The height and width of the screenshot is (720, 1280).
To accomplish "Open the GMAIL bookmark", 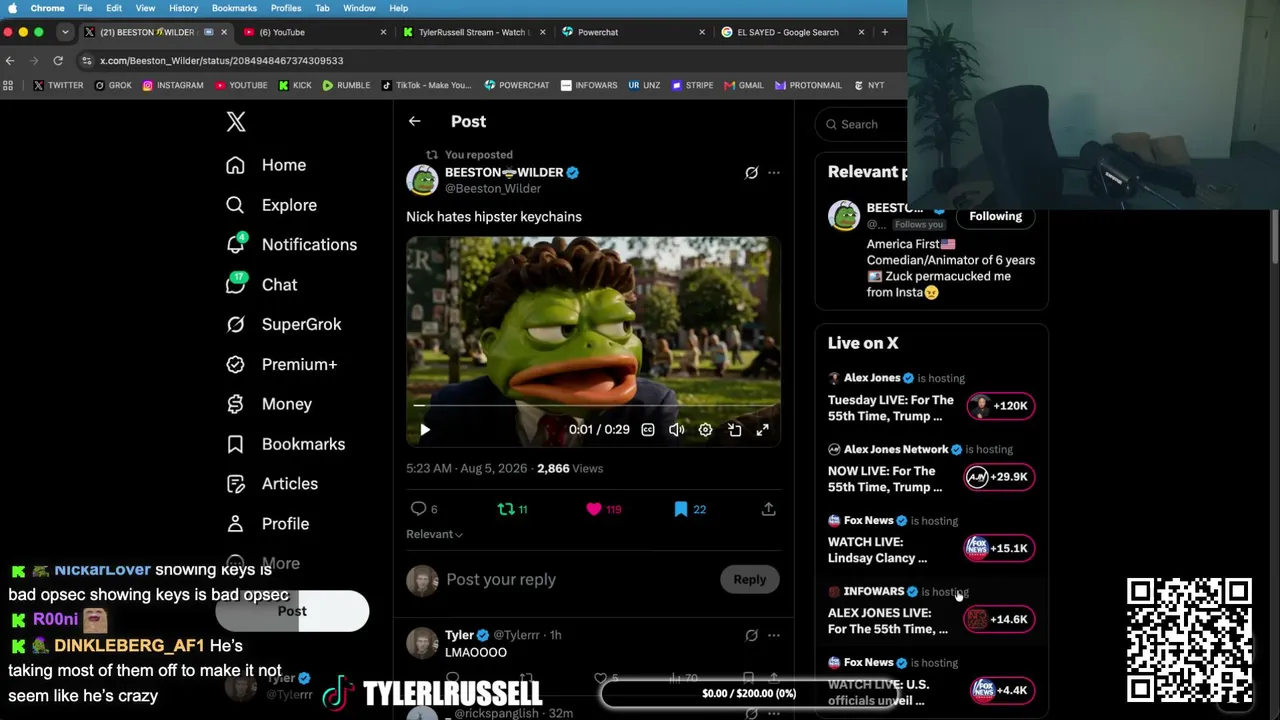I will point(743,86).
